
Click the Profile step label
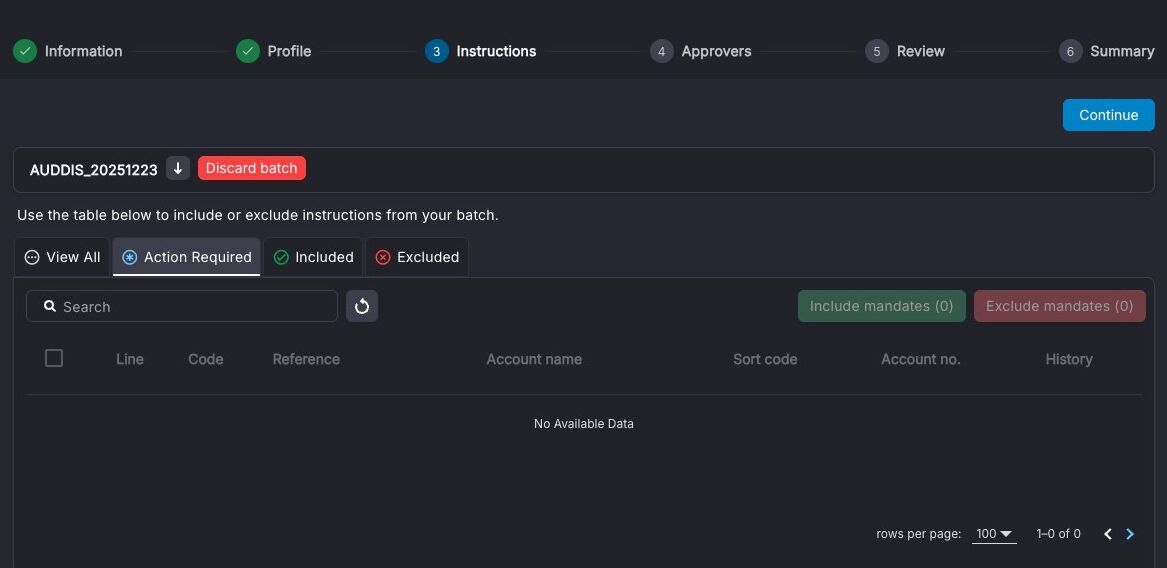290,51
